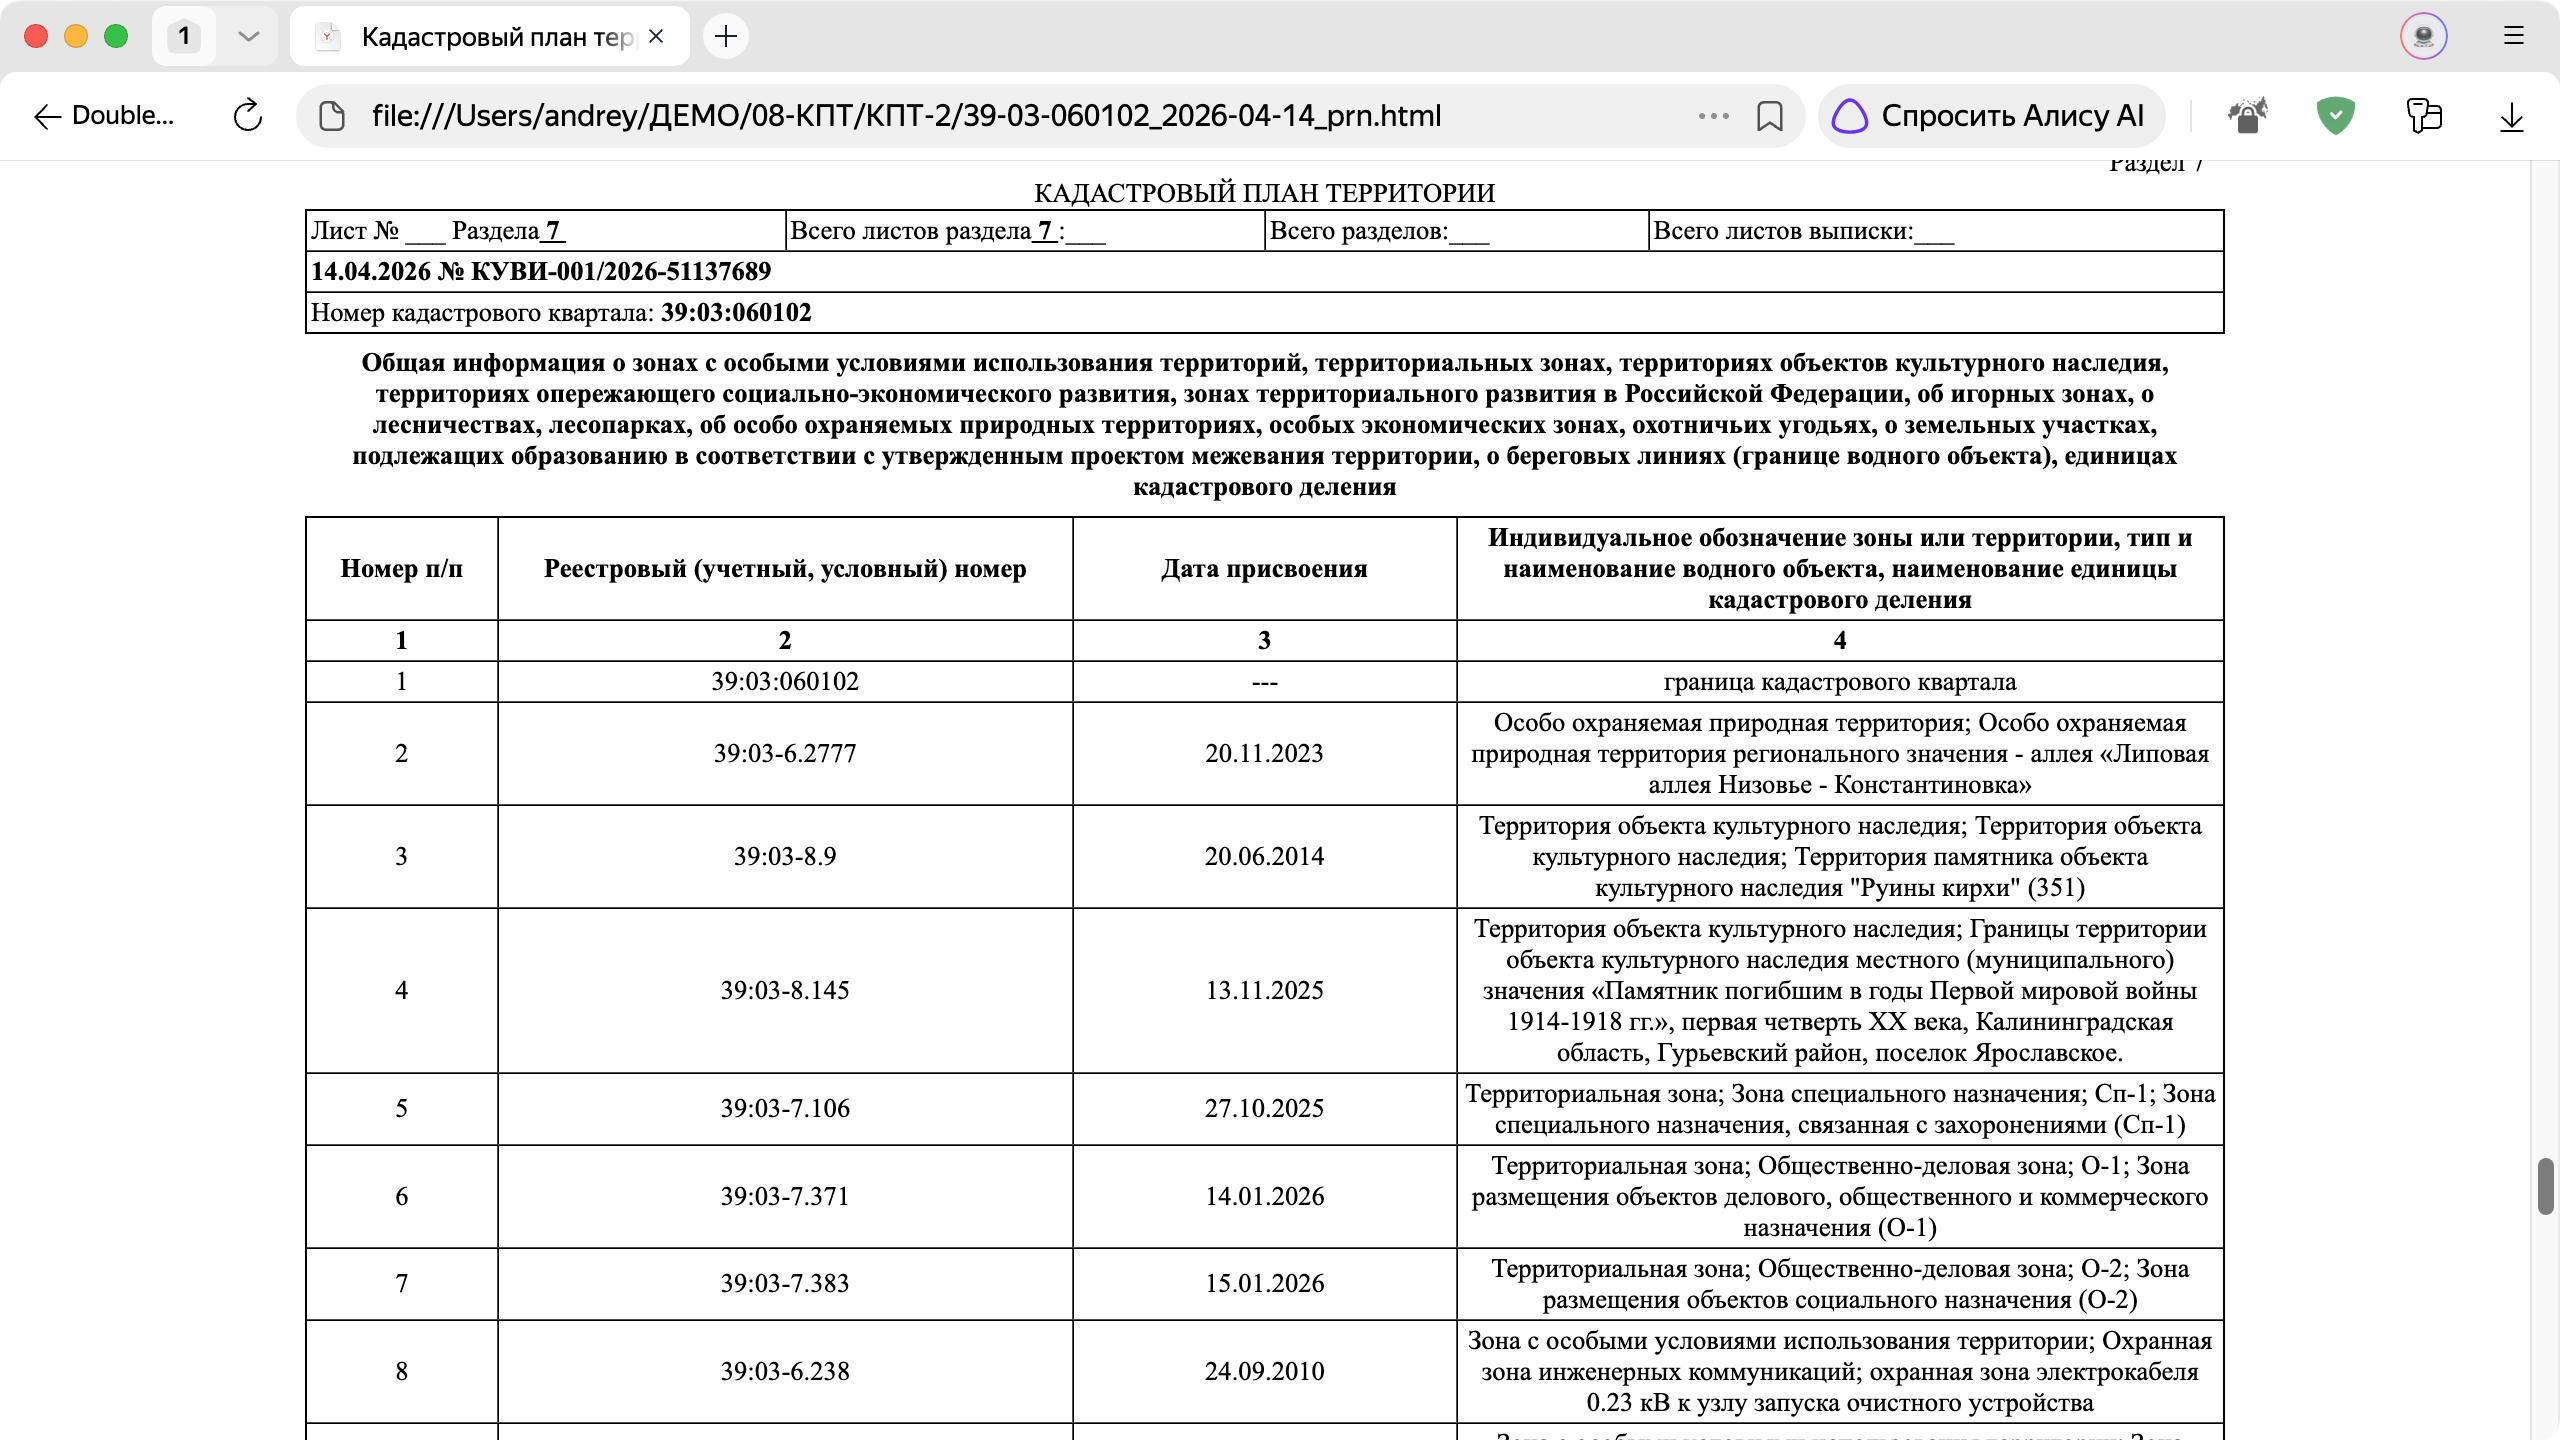Open the extension with the lock-and-animal icon
This screenshot has height=1440, width=2560.
[2247, 116]
